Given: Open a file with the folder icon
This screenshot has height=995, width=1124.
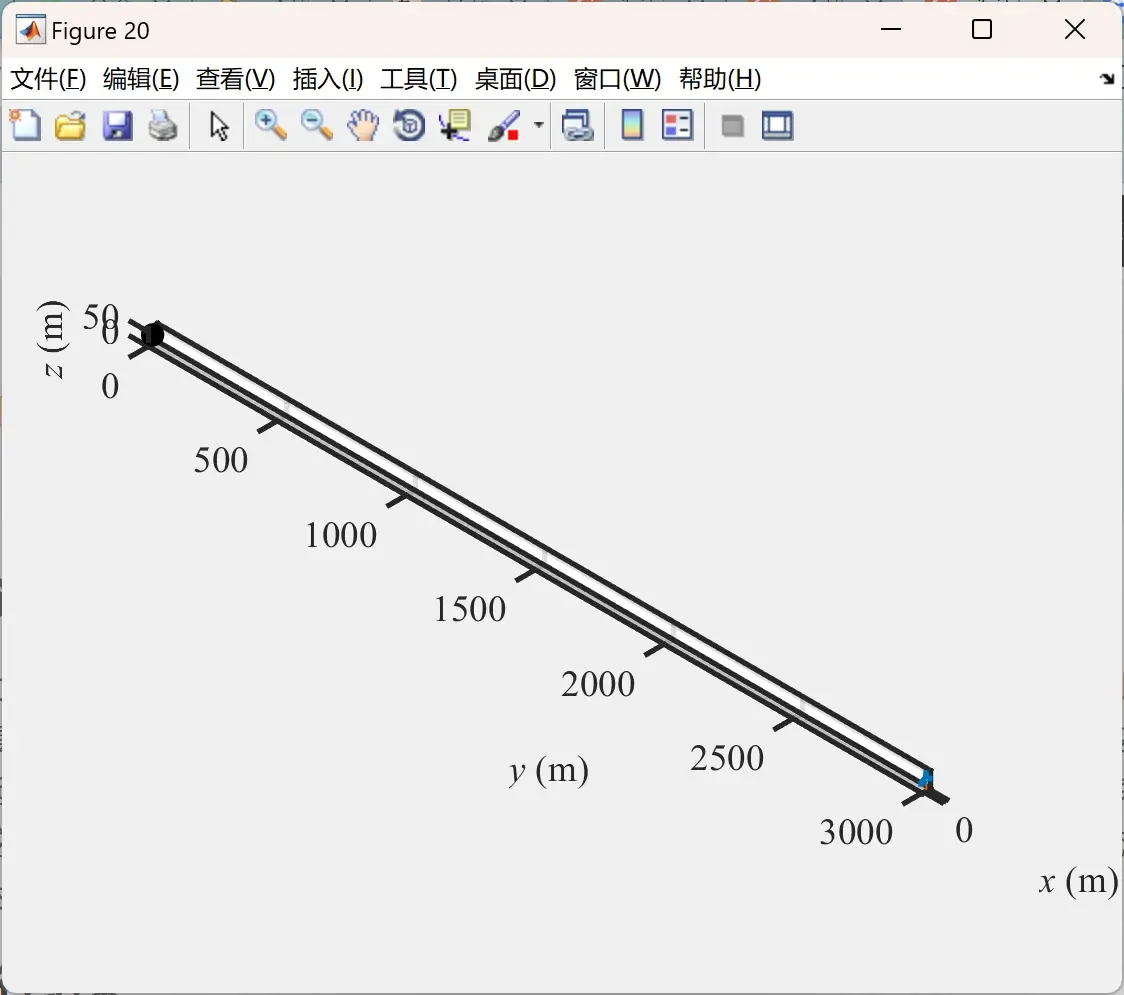Looking at the screenshot, I should click(70, 125).
